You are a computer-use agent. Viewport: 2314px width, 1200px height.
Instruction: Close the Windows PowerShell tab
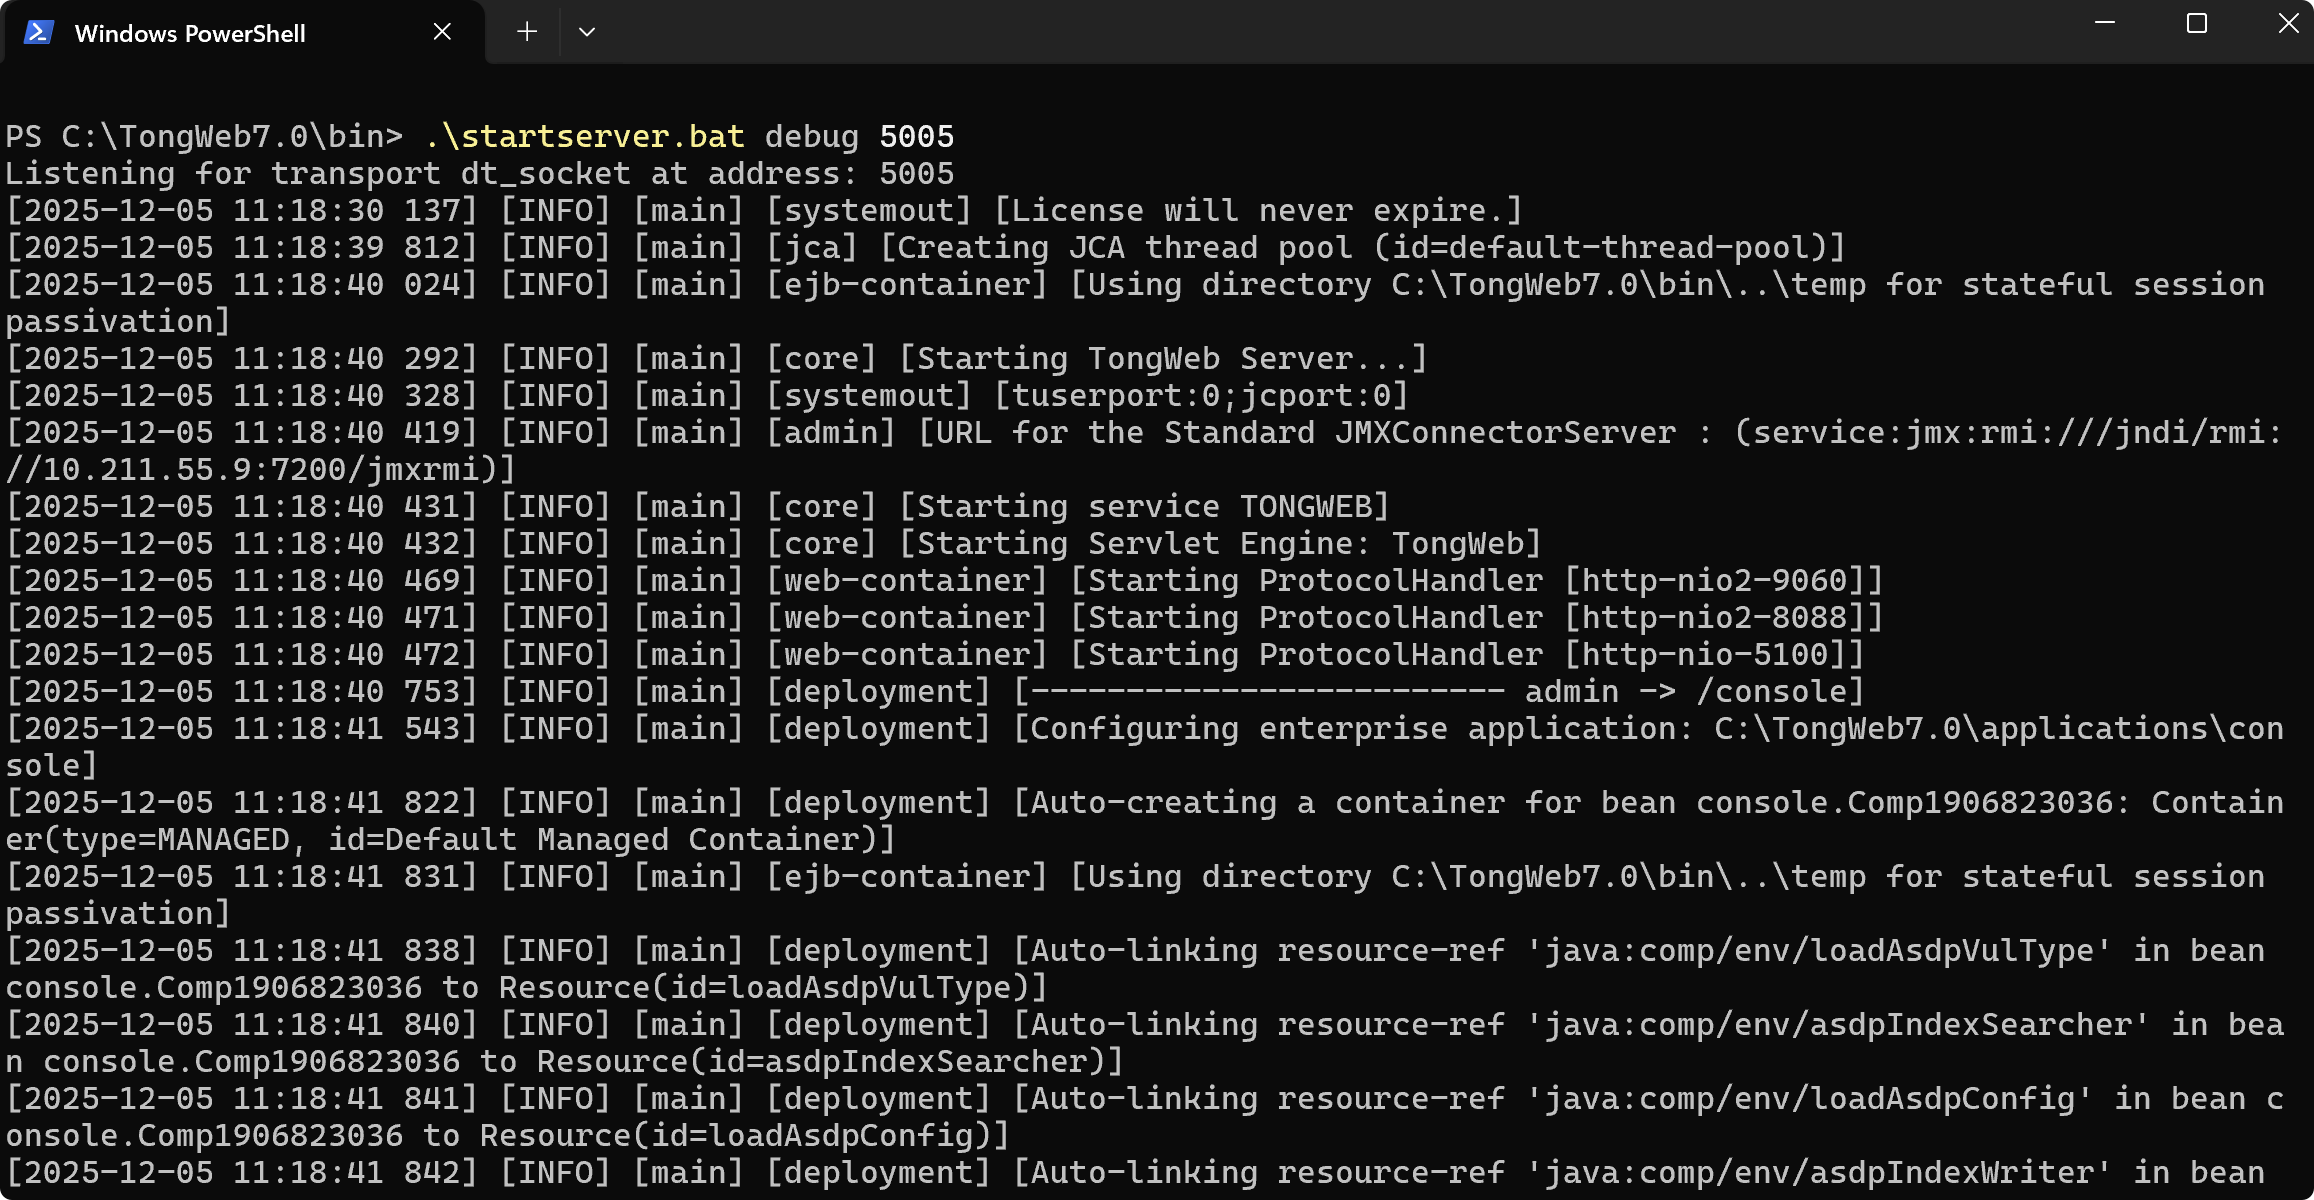tap(442, 32)
